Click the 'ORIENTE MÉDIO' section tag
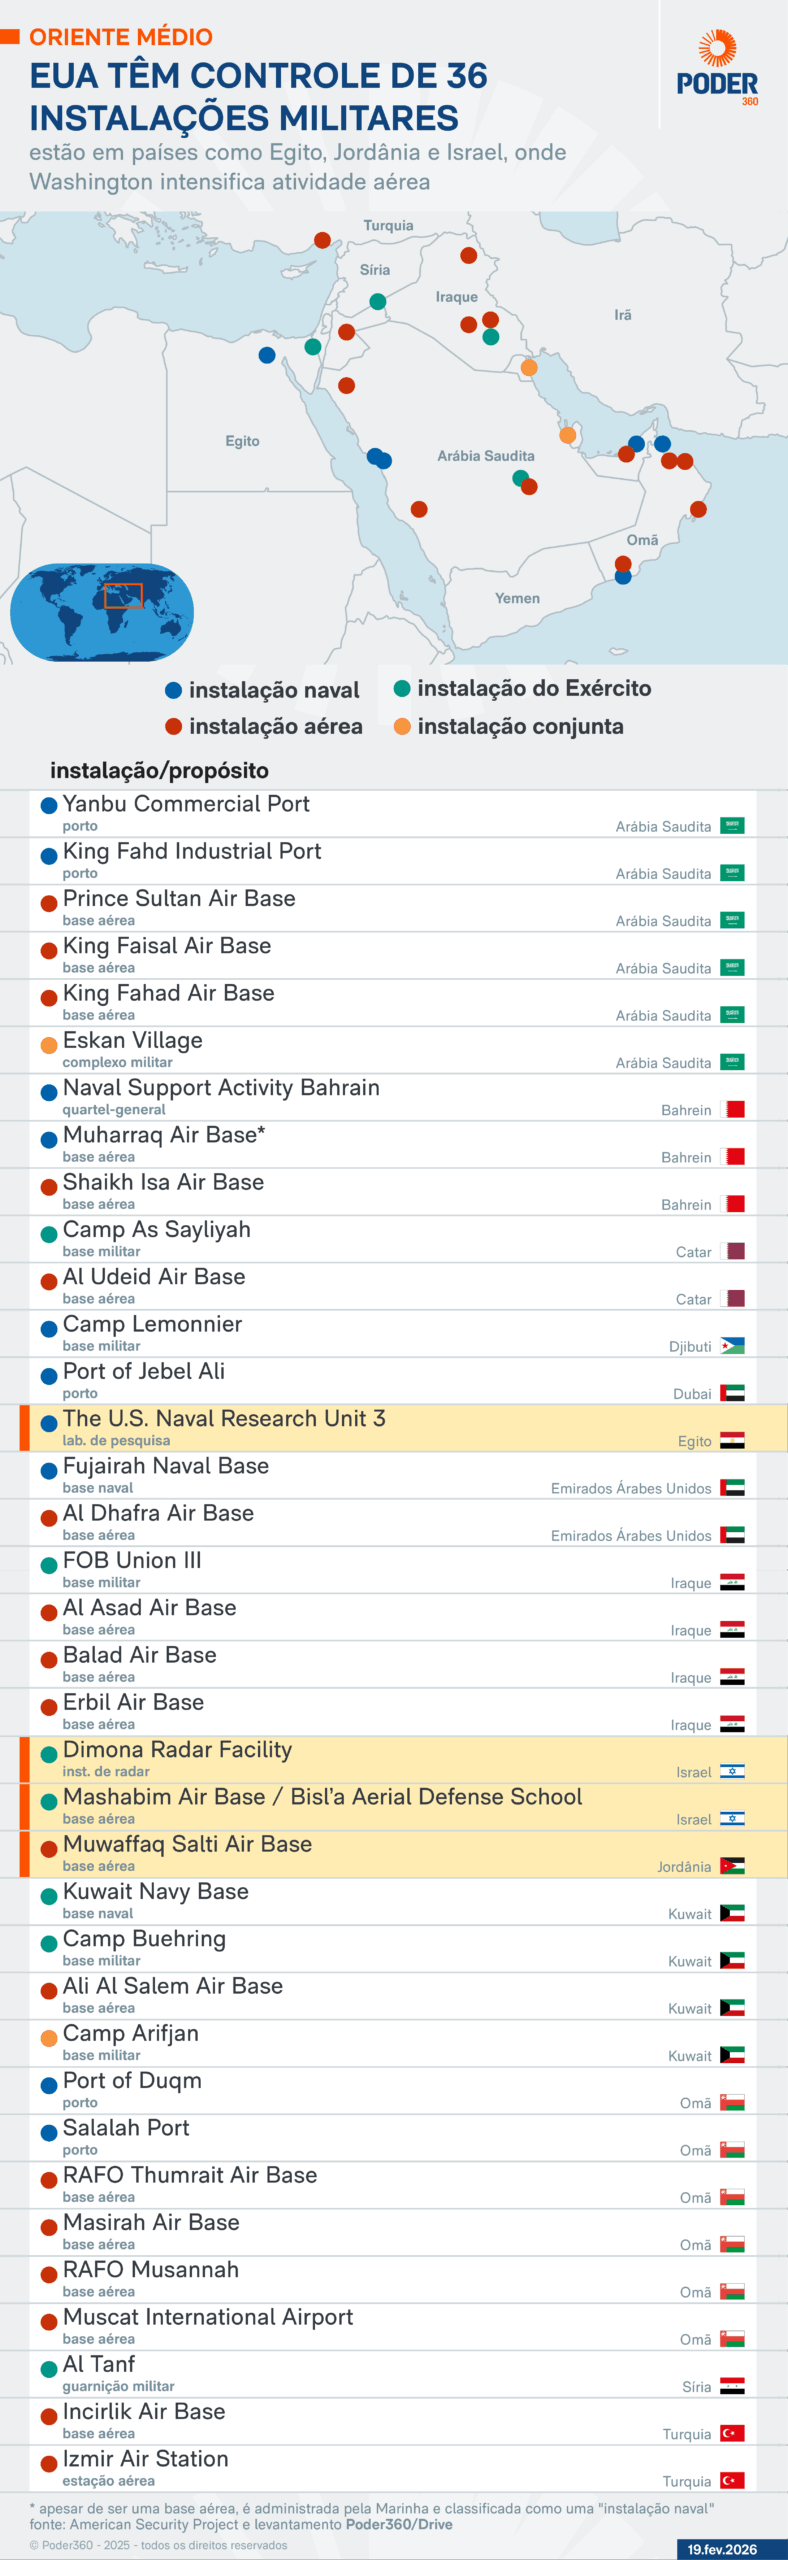 [120, 37]
